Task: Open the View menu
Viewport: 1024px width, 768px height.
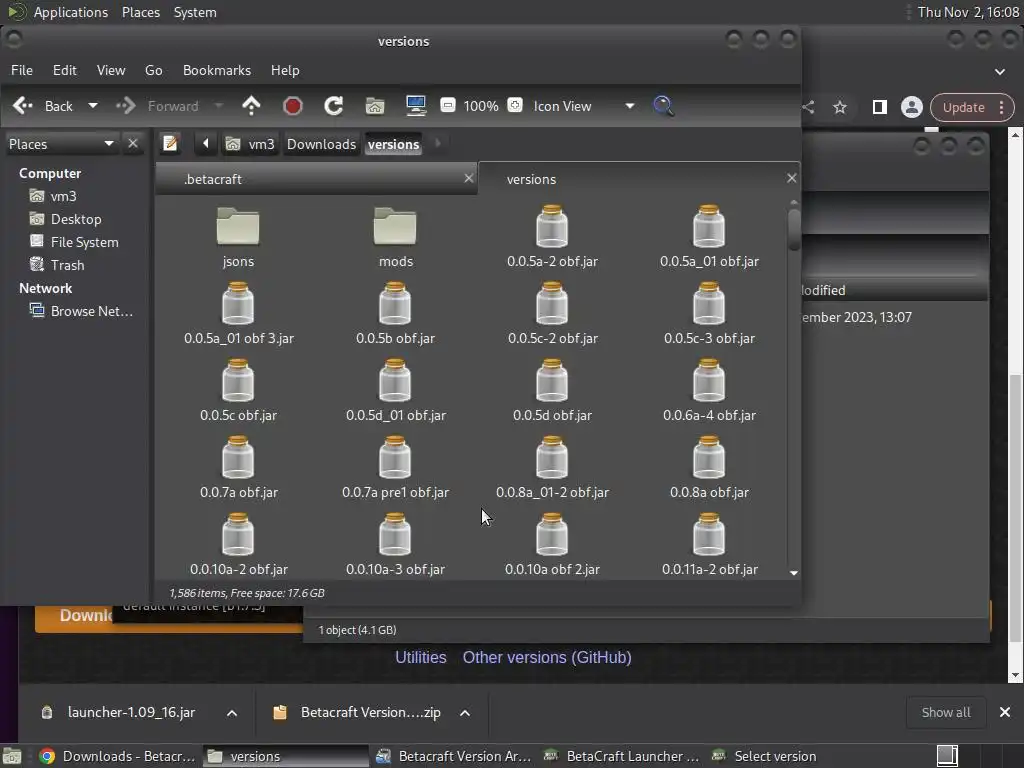Action: coord(111,70)
